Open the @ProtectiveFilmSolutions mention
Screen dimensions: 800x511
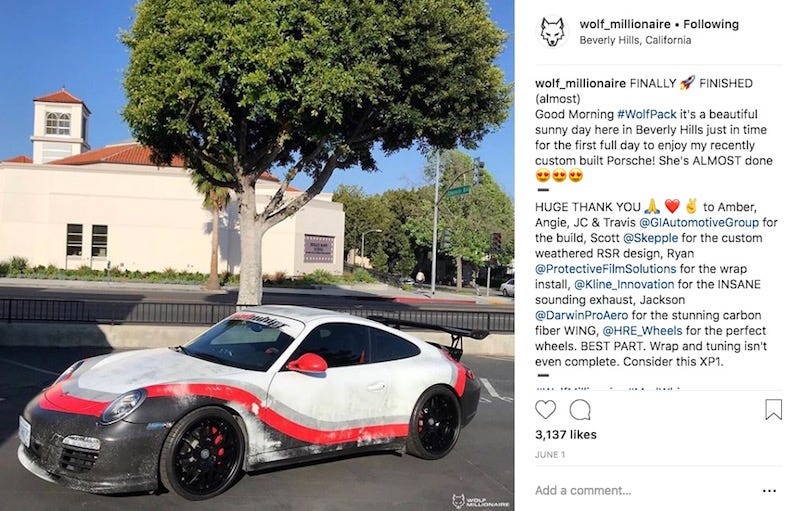coord(606,269)
